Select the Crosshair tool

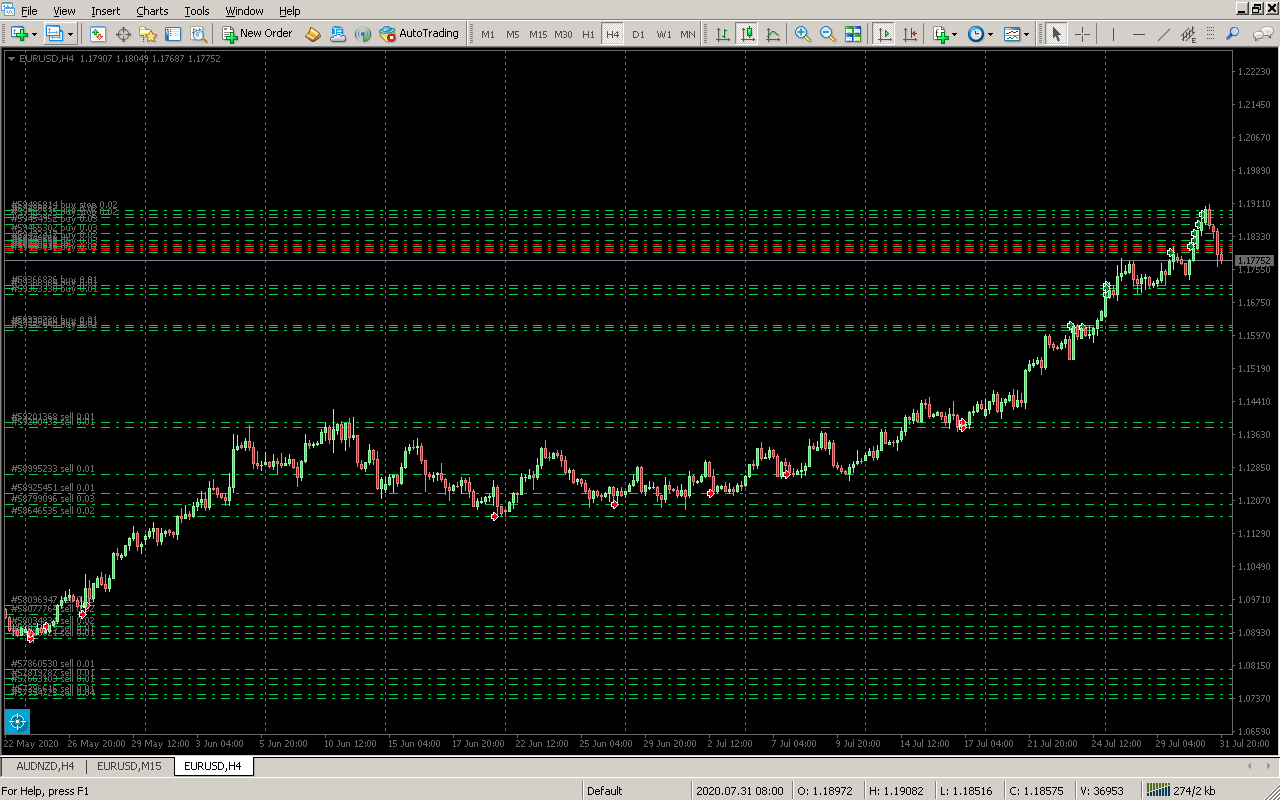(x=1082, y=34)
